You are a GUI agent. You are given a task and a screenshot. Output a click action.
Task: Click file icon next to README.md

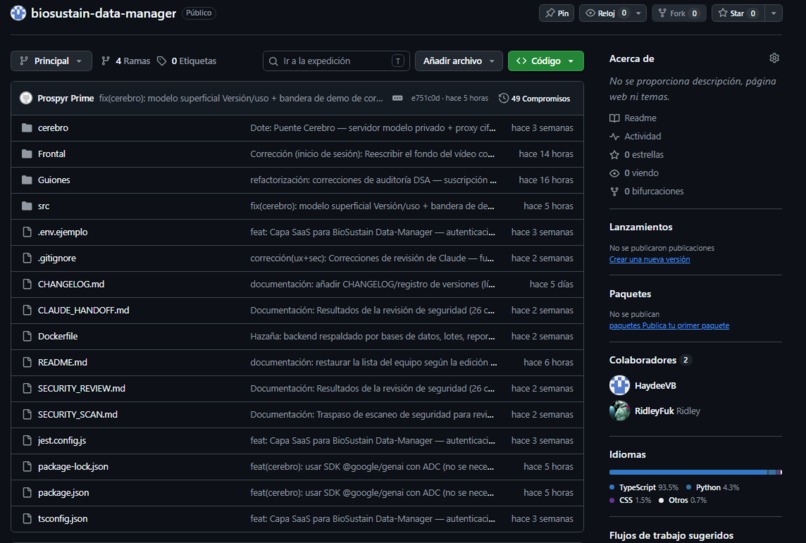coord(27,362)
